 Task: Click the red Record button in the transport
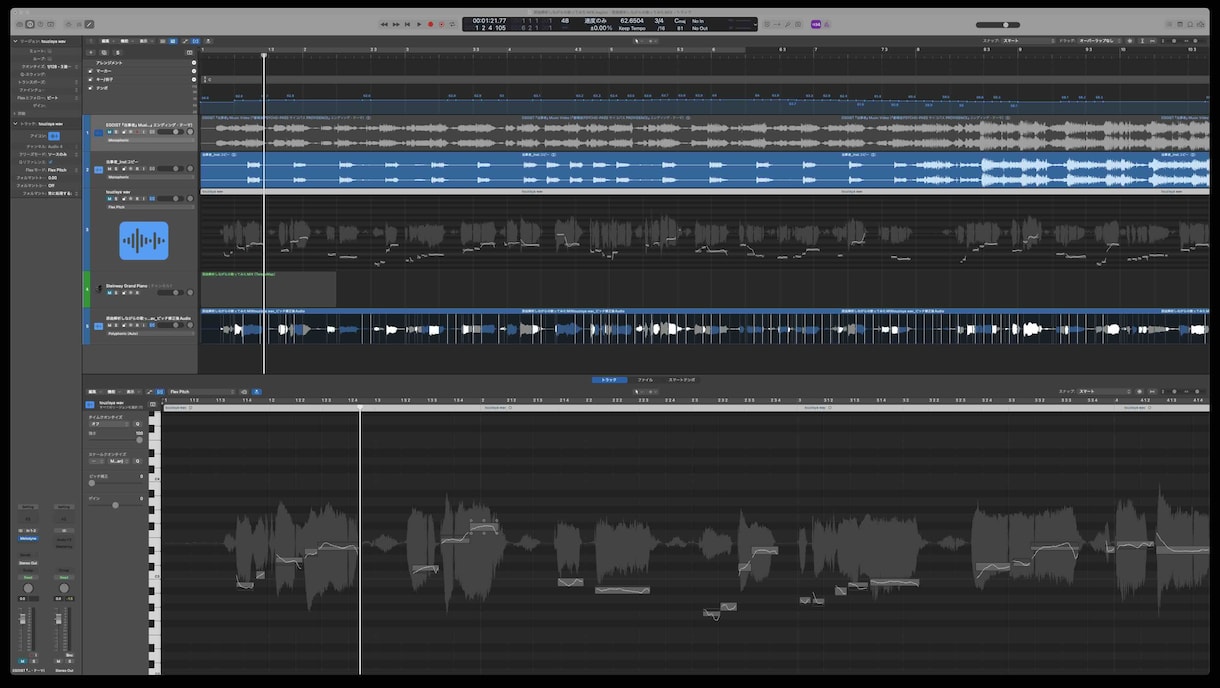431,24
